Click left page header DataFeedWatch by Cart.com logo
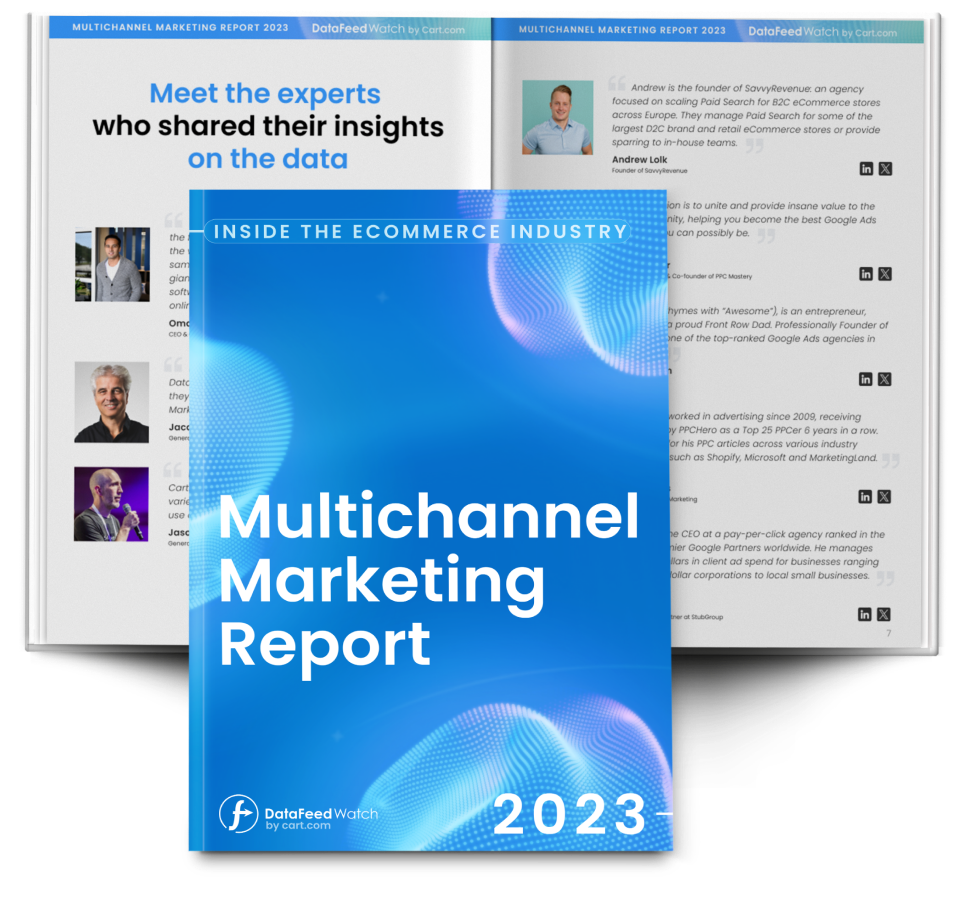The width and height of the screenshot is (978, 900). pos(388,29)
